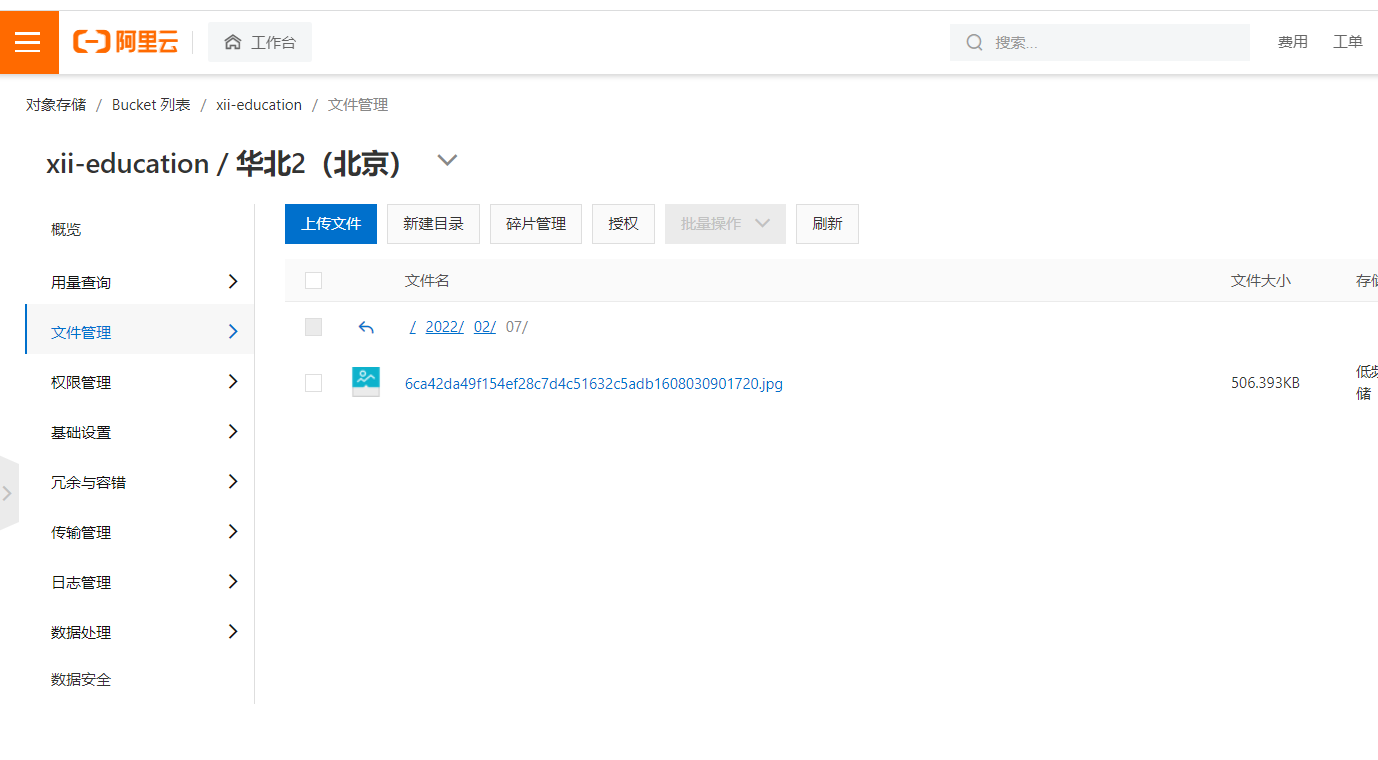
Task: Open the jpg file named 6ca42da...1720.jpg
Action: pyautogui.click(x=593, y=383)
